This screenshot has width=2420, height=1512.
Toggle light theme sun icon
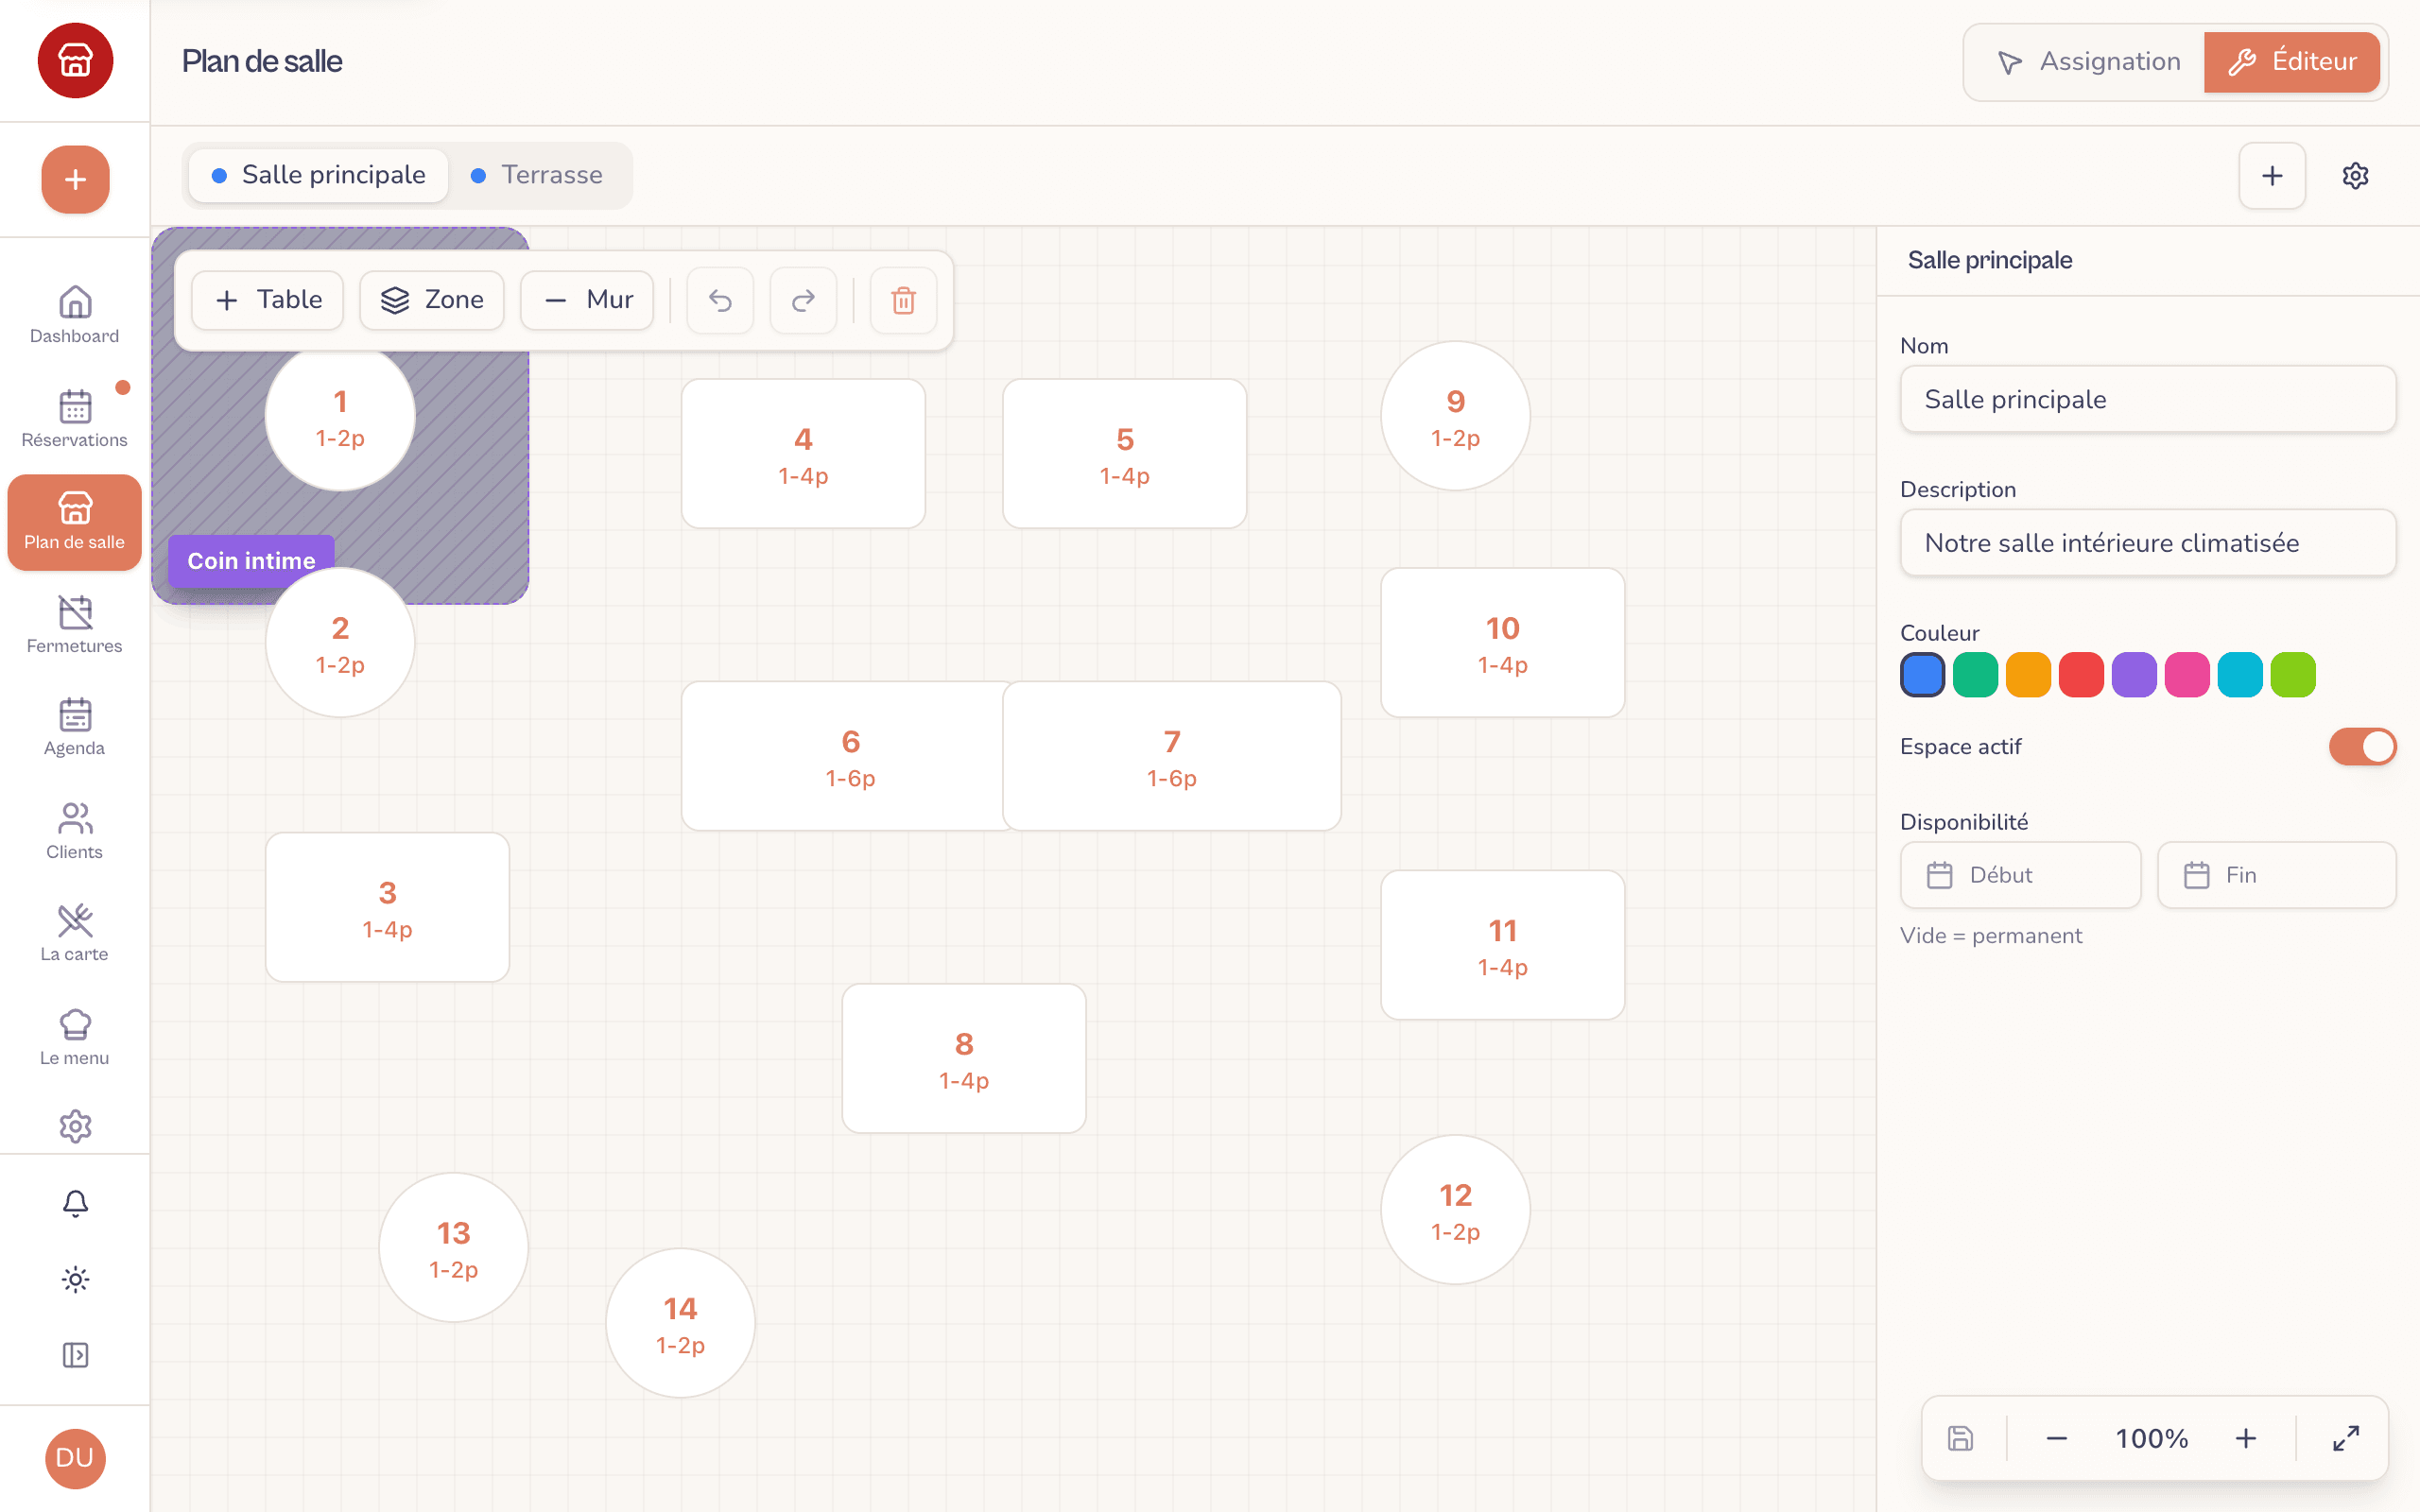(75, 1279)
